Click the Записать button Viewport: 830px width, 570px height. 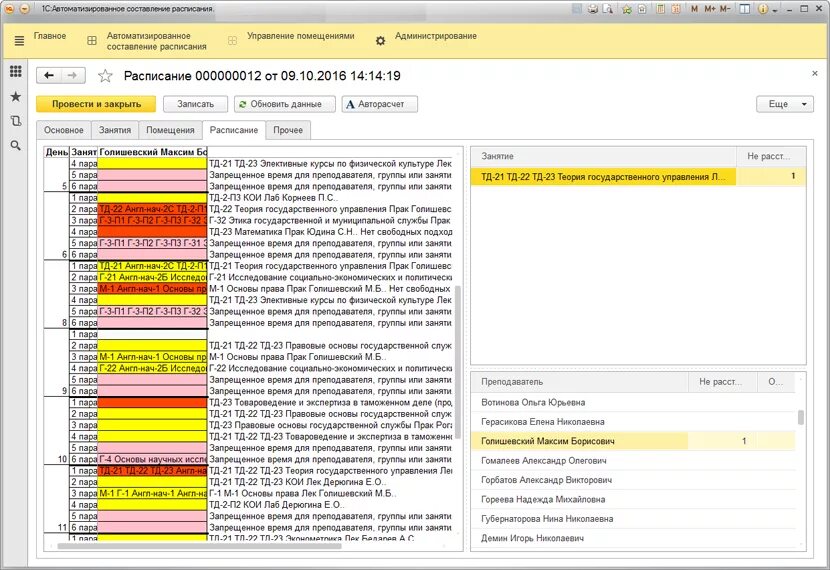pyautogui.click(x=195, y=104)
